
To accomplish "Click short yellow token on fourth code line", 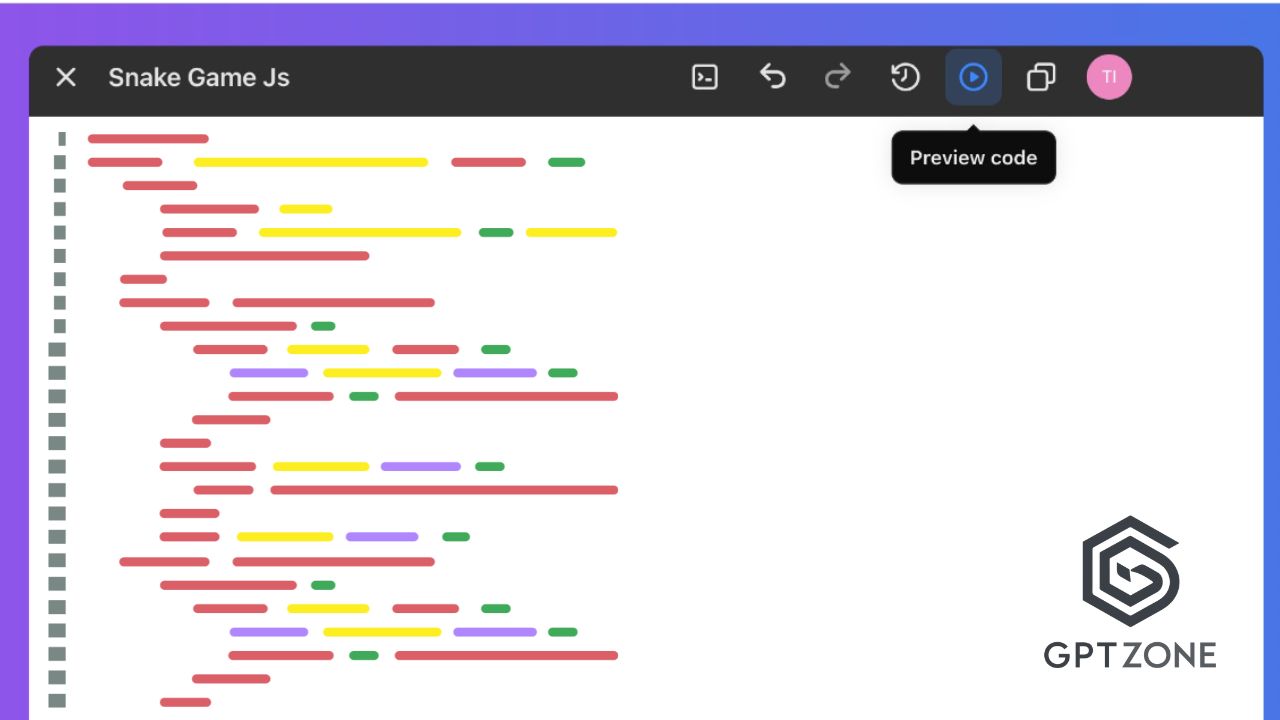I will coord(305,209).
